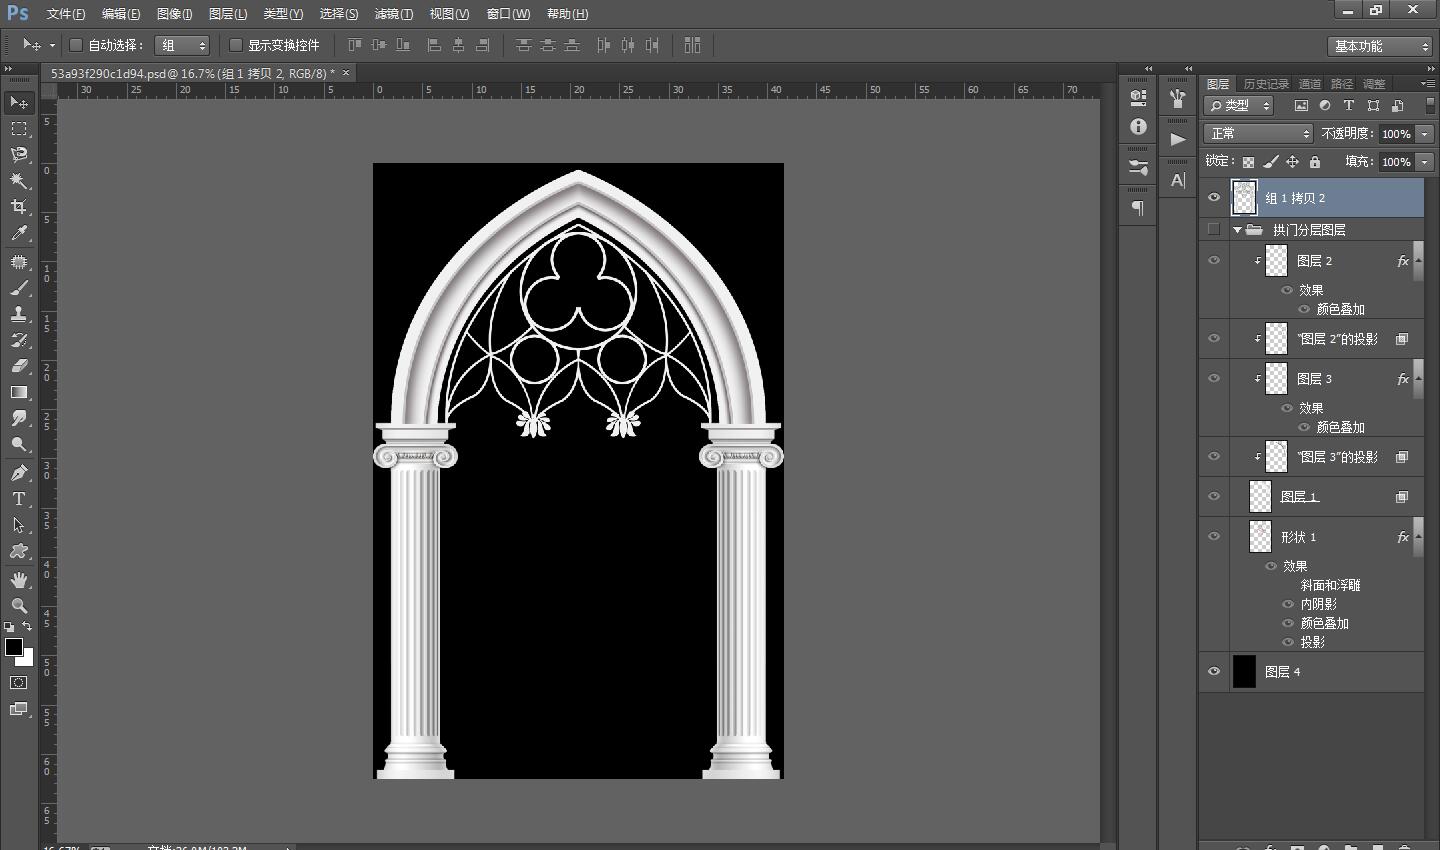Switch to the 通道 tab
The image size is (1440, 850).
tap(1310, 84)
